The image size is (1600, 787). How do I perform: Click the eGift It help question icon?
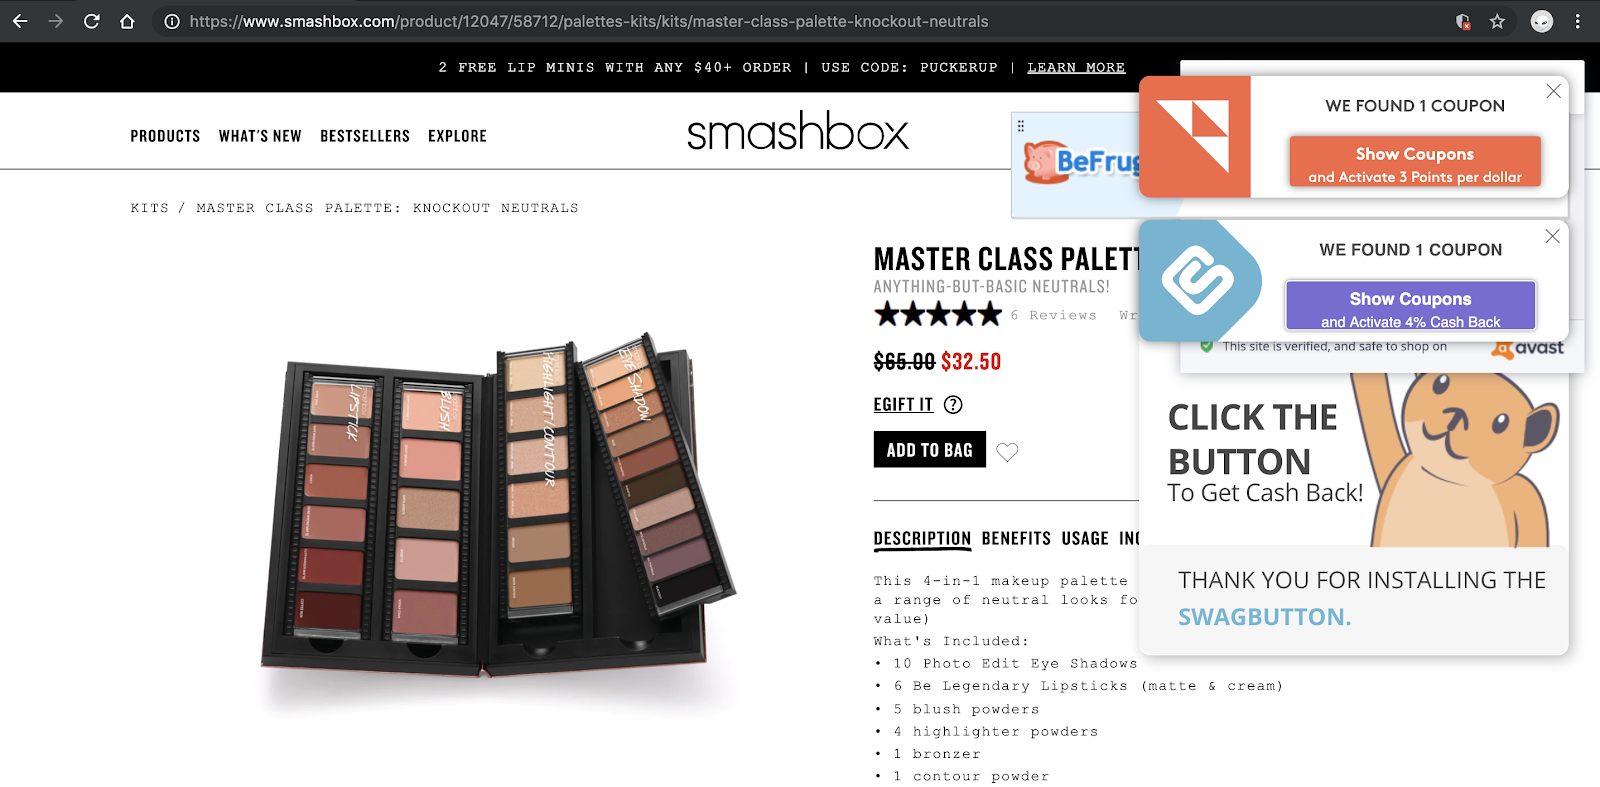point(953,405)
